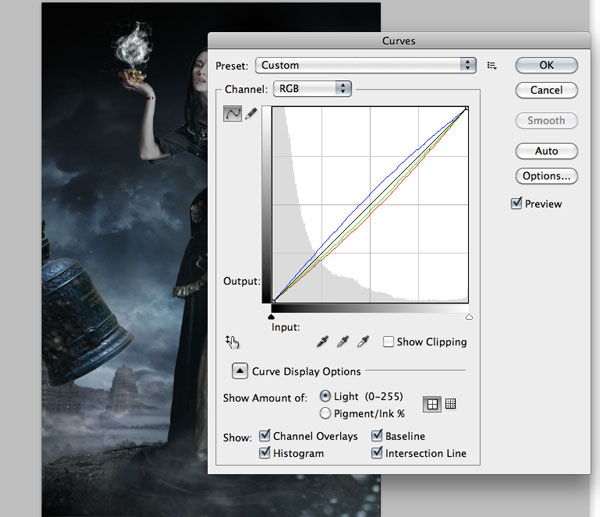Activate the on-image targeted adjustment tool

232,342
